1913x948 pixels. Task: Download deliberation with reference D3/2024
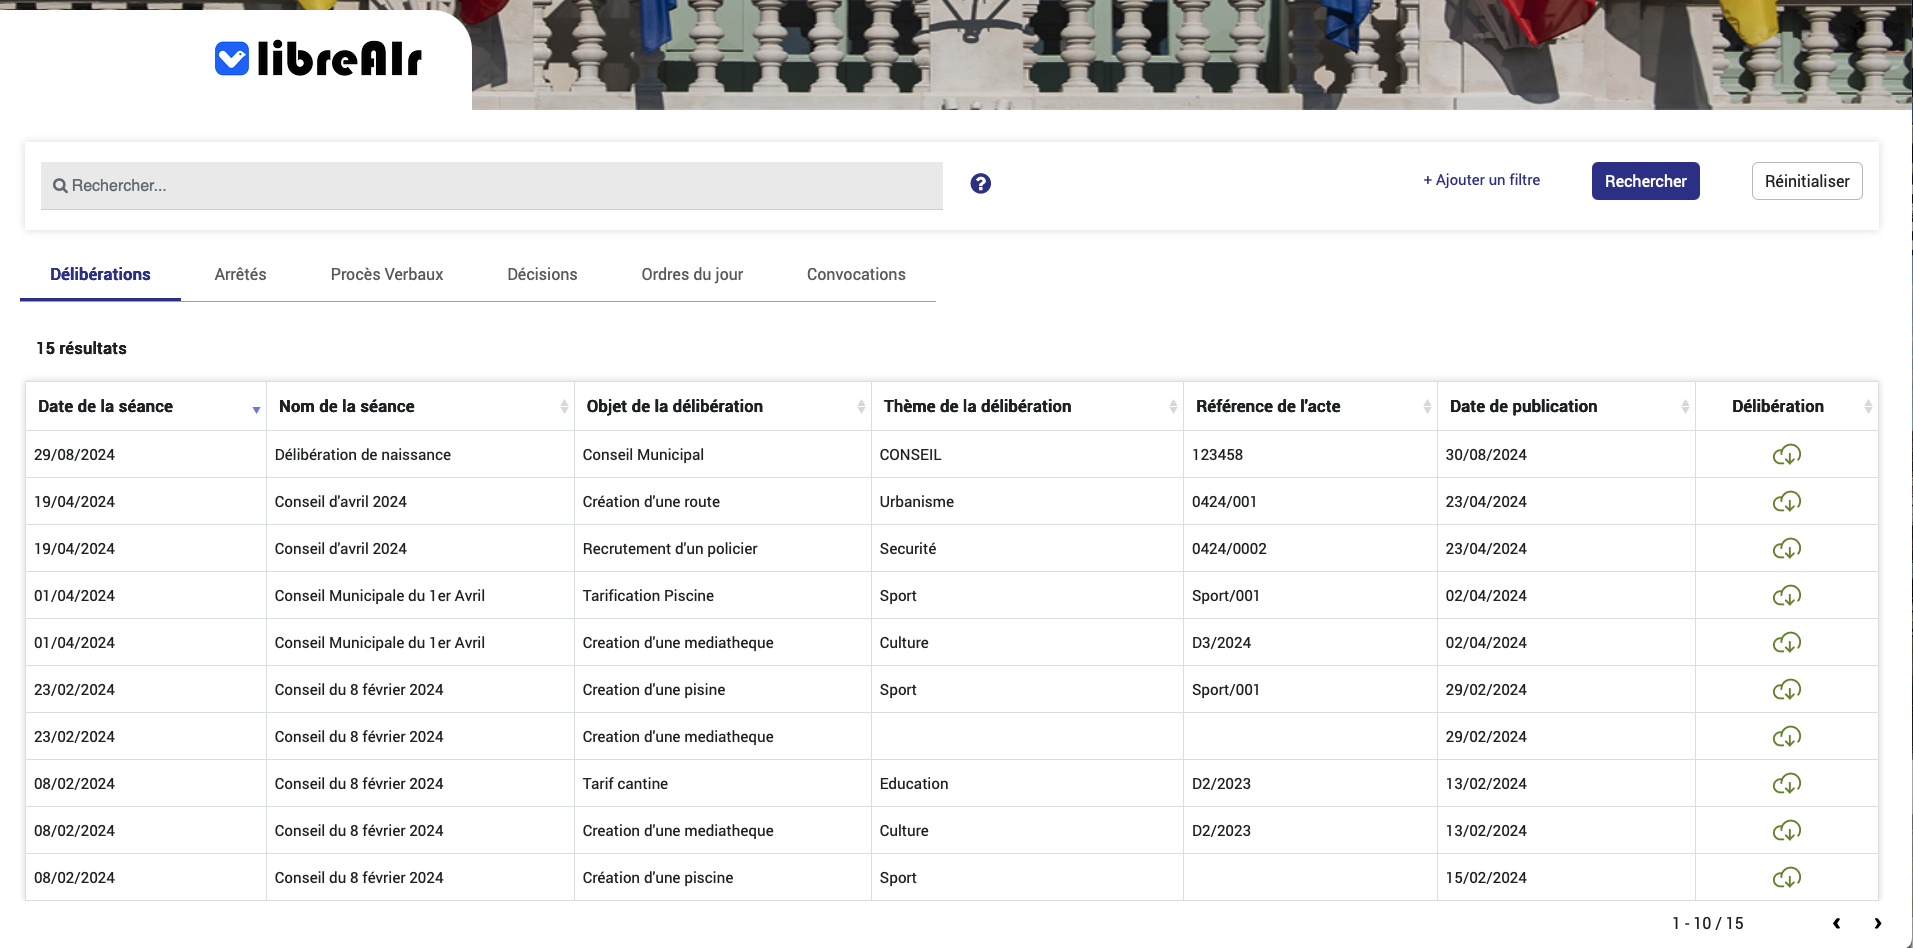pos(1786,643)
